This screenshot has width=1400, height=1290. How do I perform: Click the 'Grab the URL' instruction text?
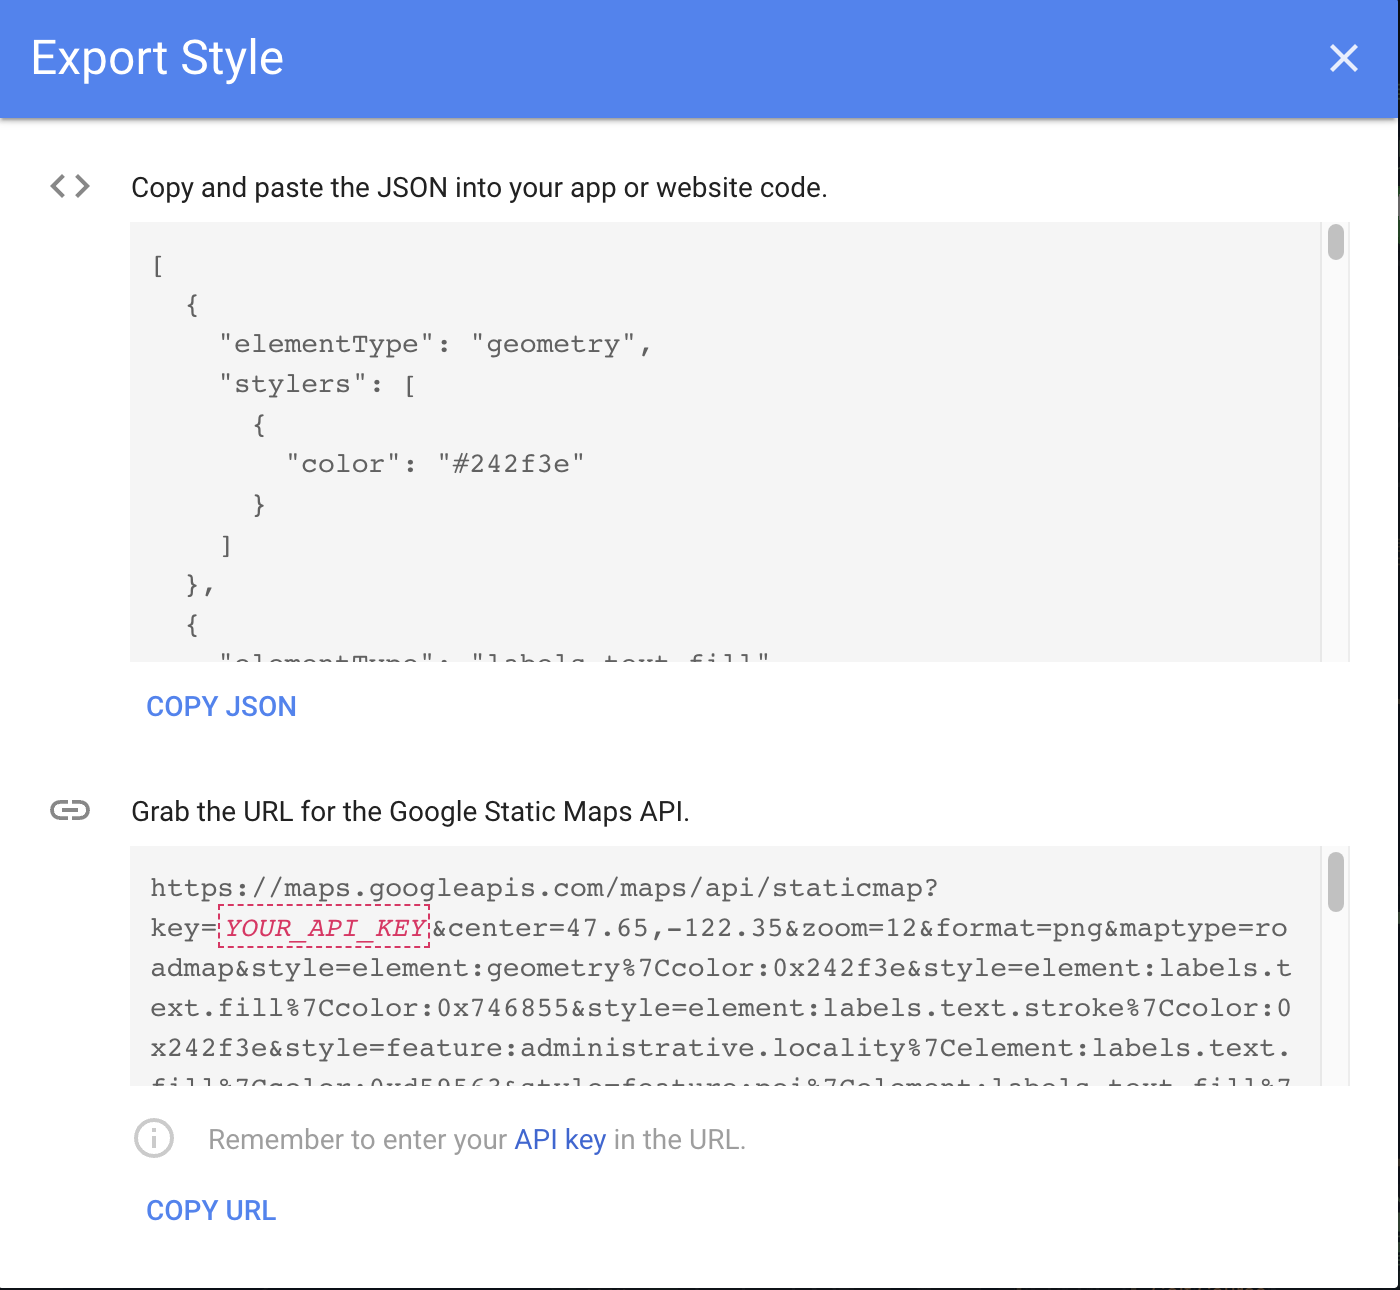(x=411, y=811)
